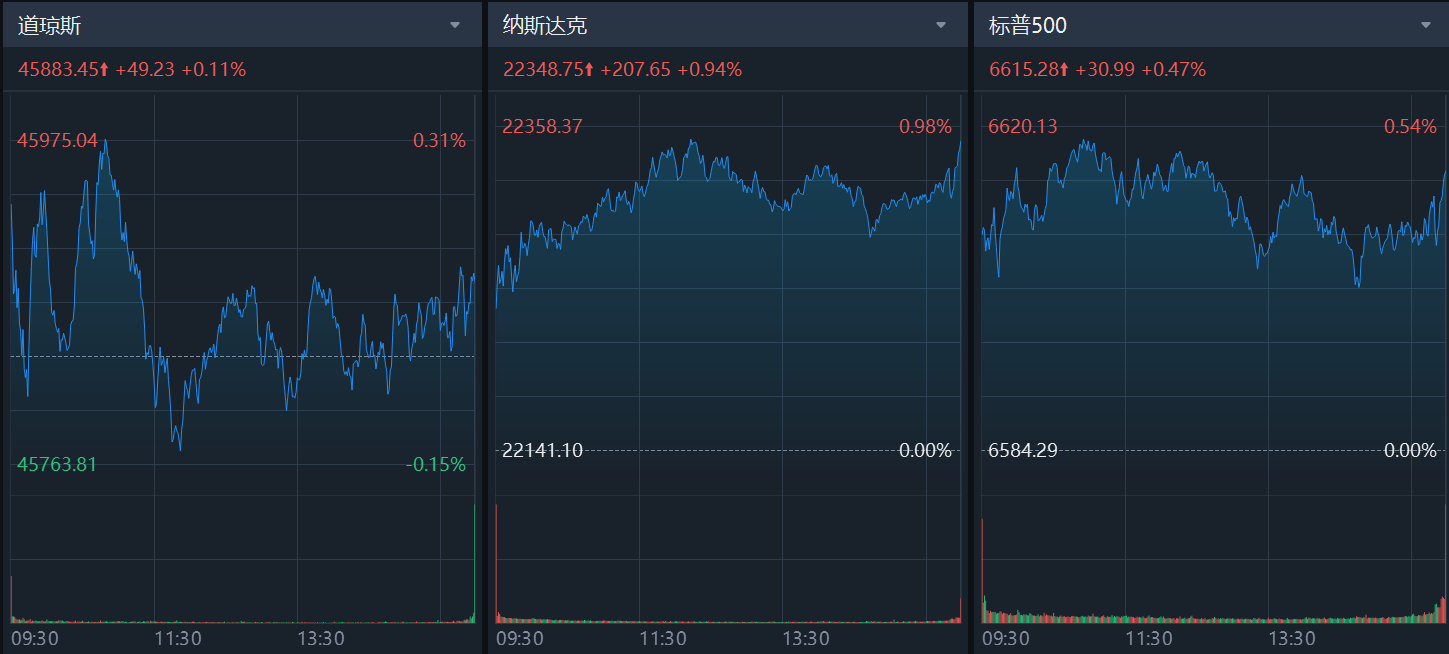Click the 标普500 chart 11:30 time label
The width and height of the screenshot is (1449, 654).
1148,638
